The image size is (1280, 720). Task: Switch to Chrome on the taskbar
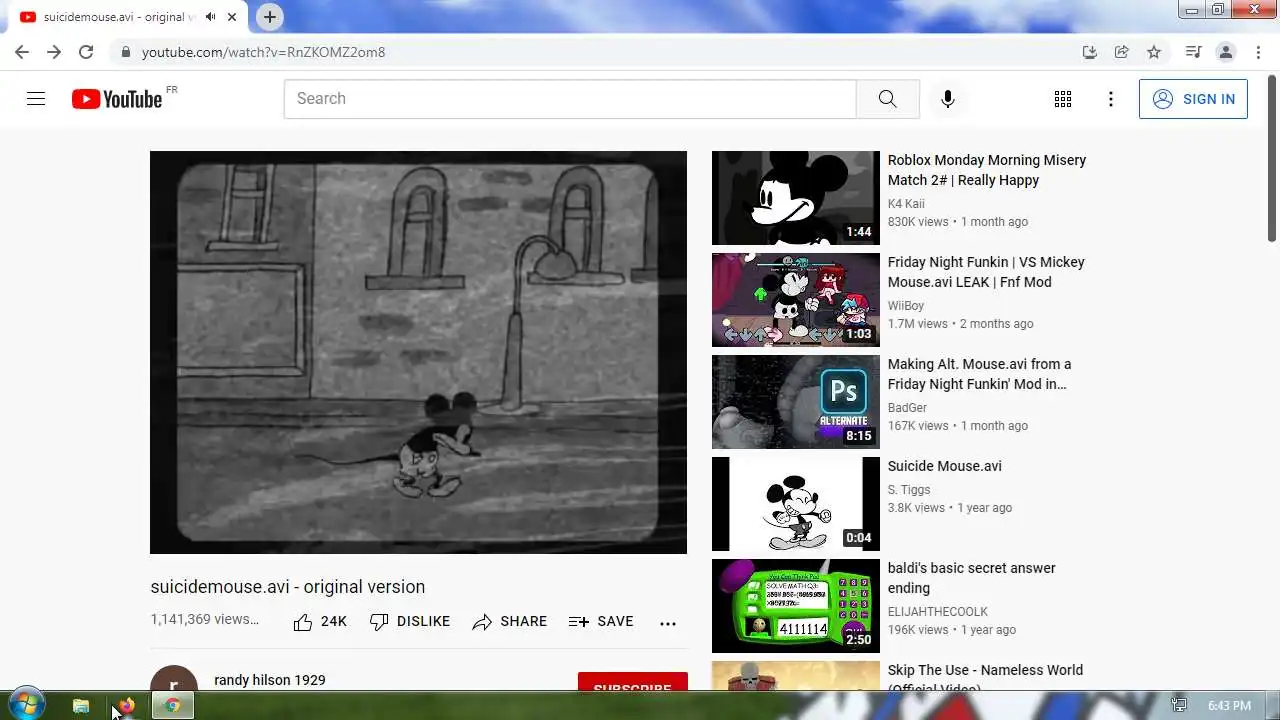click(x=172, y=706)
